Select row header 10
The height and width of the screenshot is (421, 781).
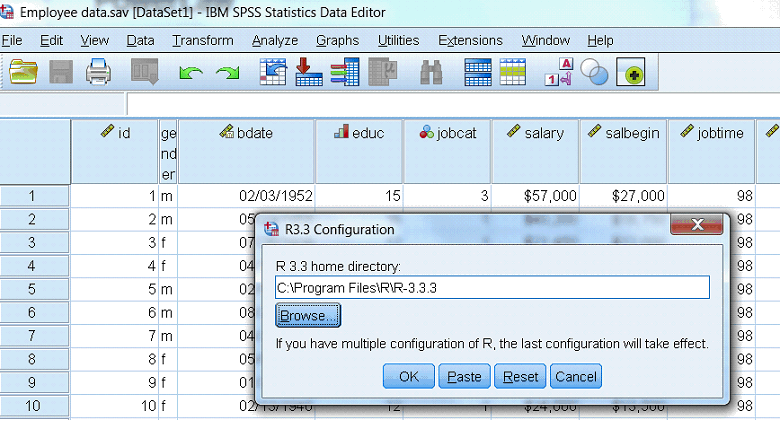(34, 406)
